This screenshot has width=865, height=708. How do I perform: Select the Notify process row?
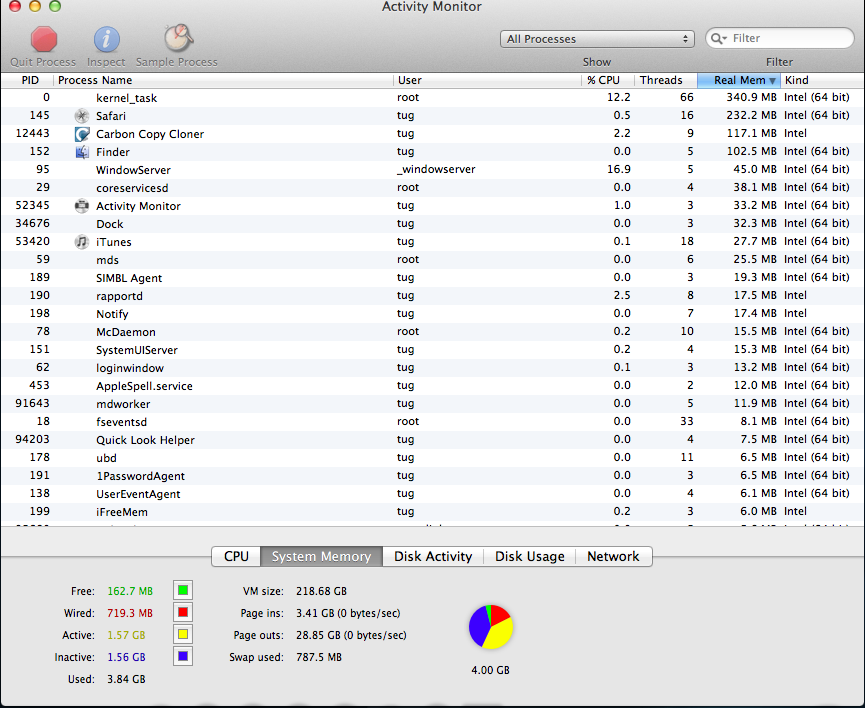pyautogui.click(x=432, y=313)
